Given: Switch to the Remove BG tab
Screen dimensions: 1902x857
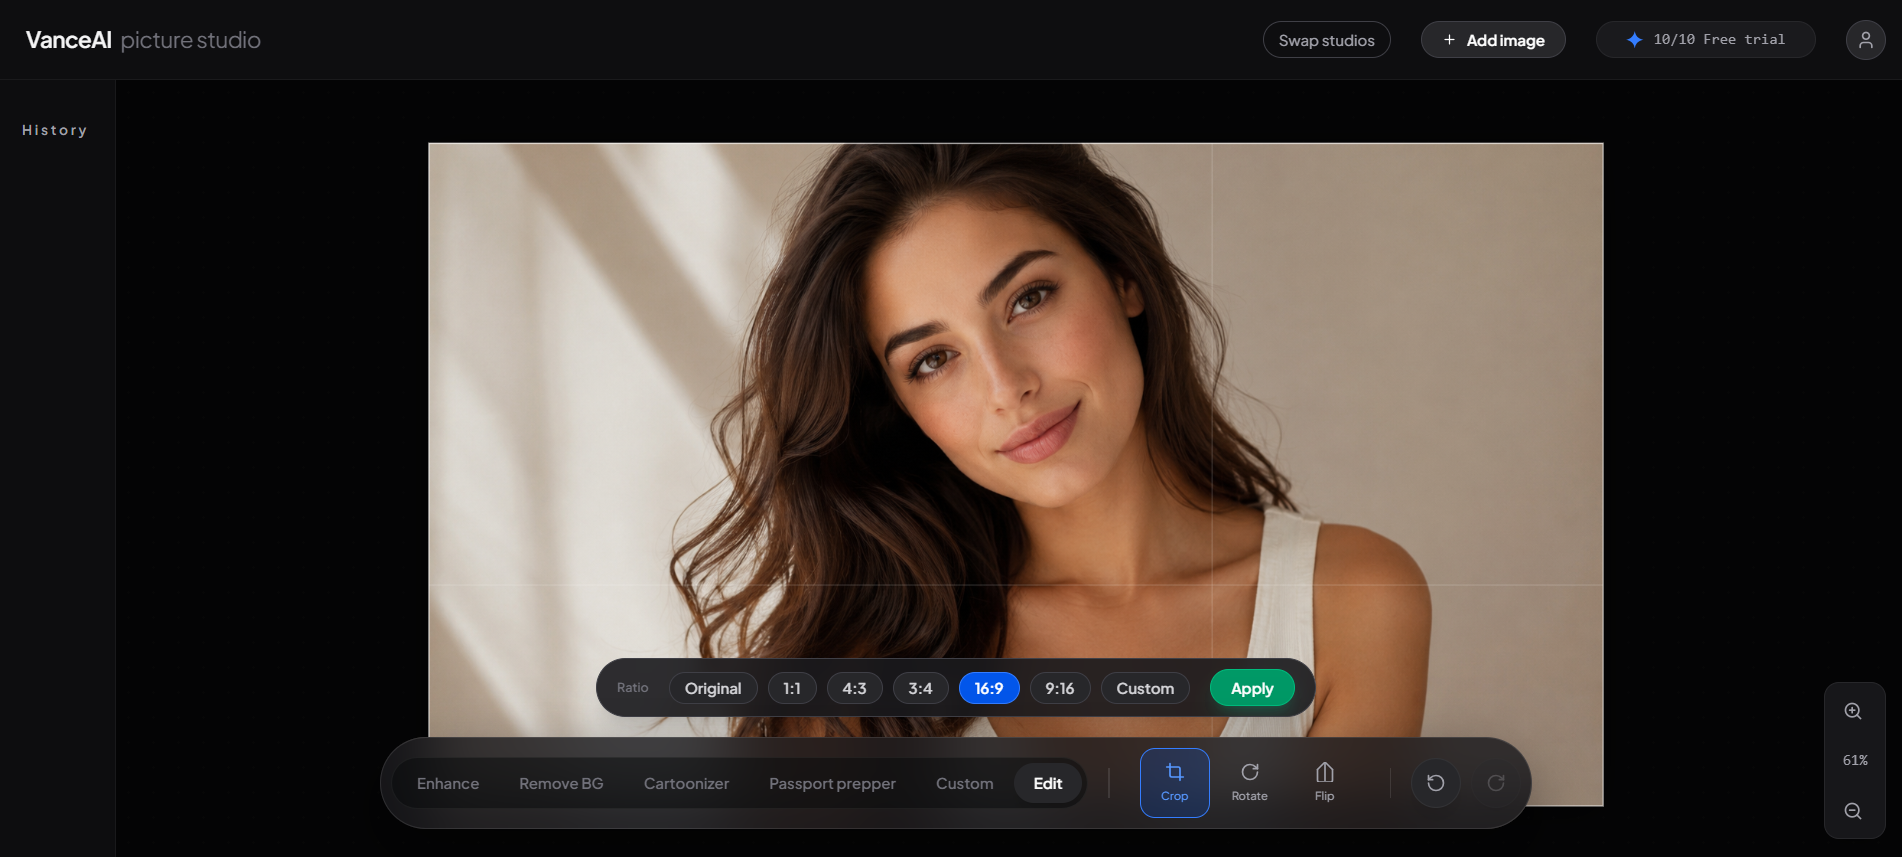Looking at the screenshot, I should click(x=561, y=783).
